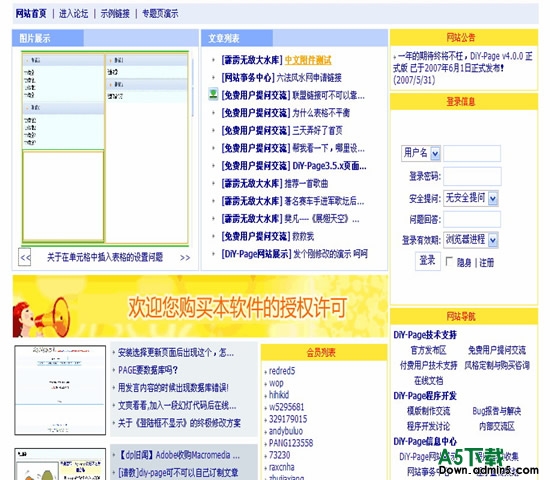550x480 pixels.
Task: Open the 推荐一首歌曲 article
Action: (x=306, y=184)
